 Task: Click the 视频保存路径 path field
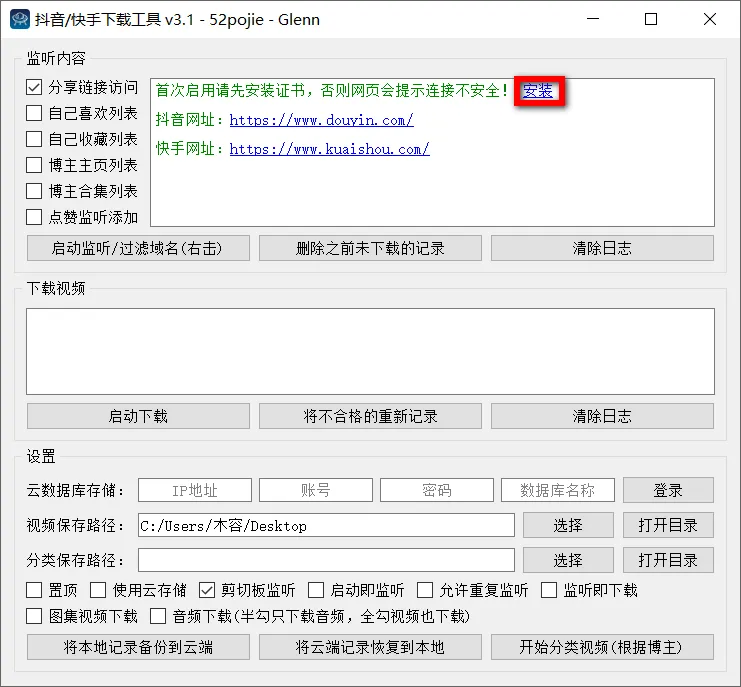pos(326,525)
